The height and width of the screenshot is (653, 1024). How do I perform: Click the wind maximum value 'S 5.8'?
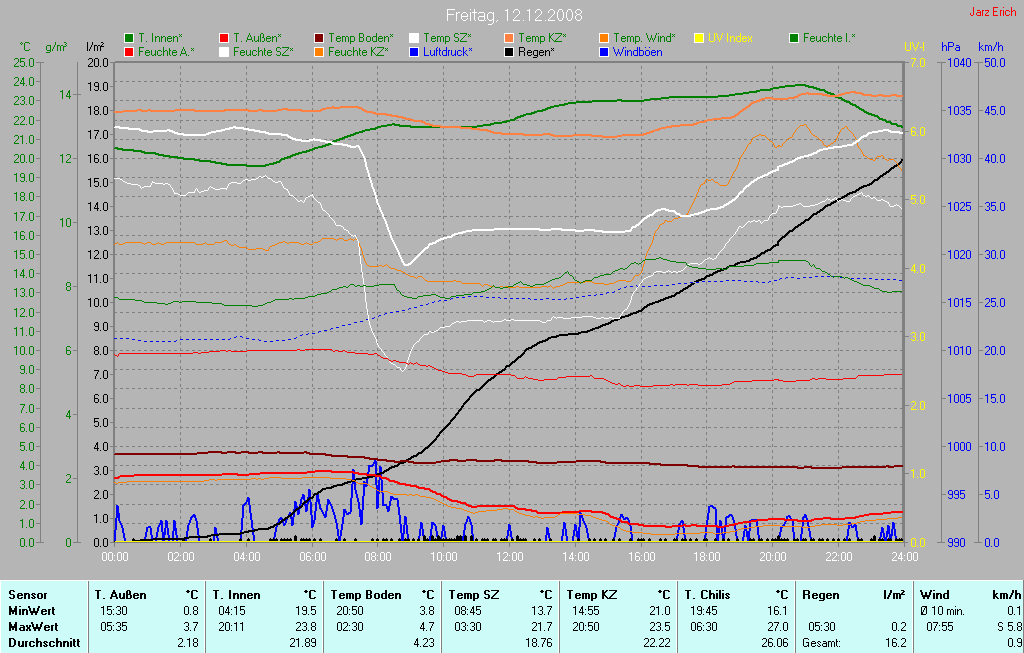point(1008,627)
